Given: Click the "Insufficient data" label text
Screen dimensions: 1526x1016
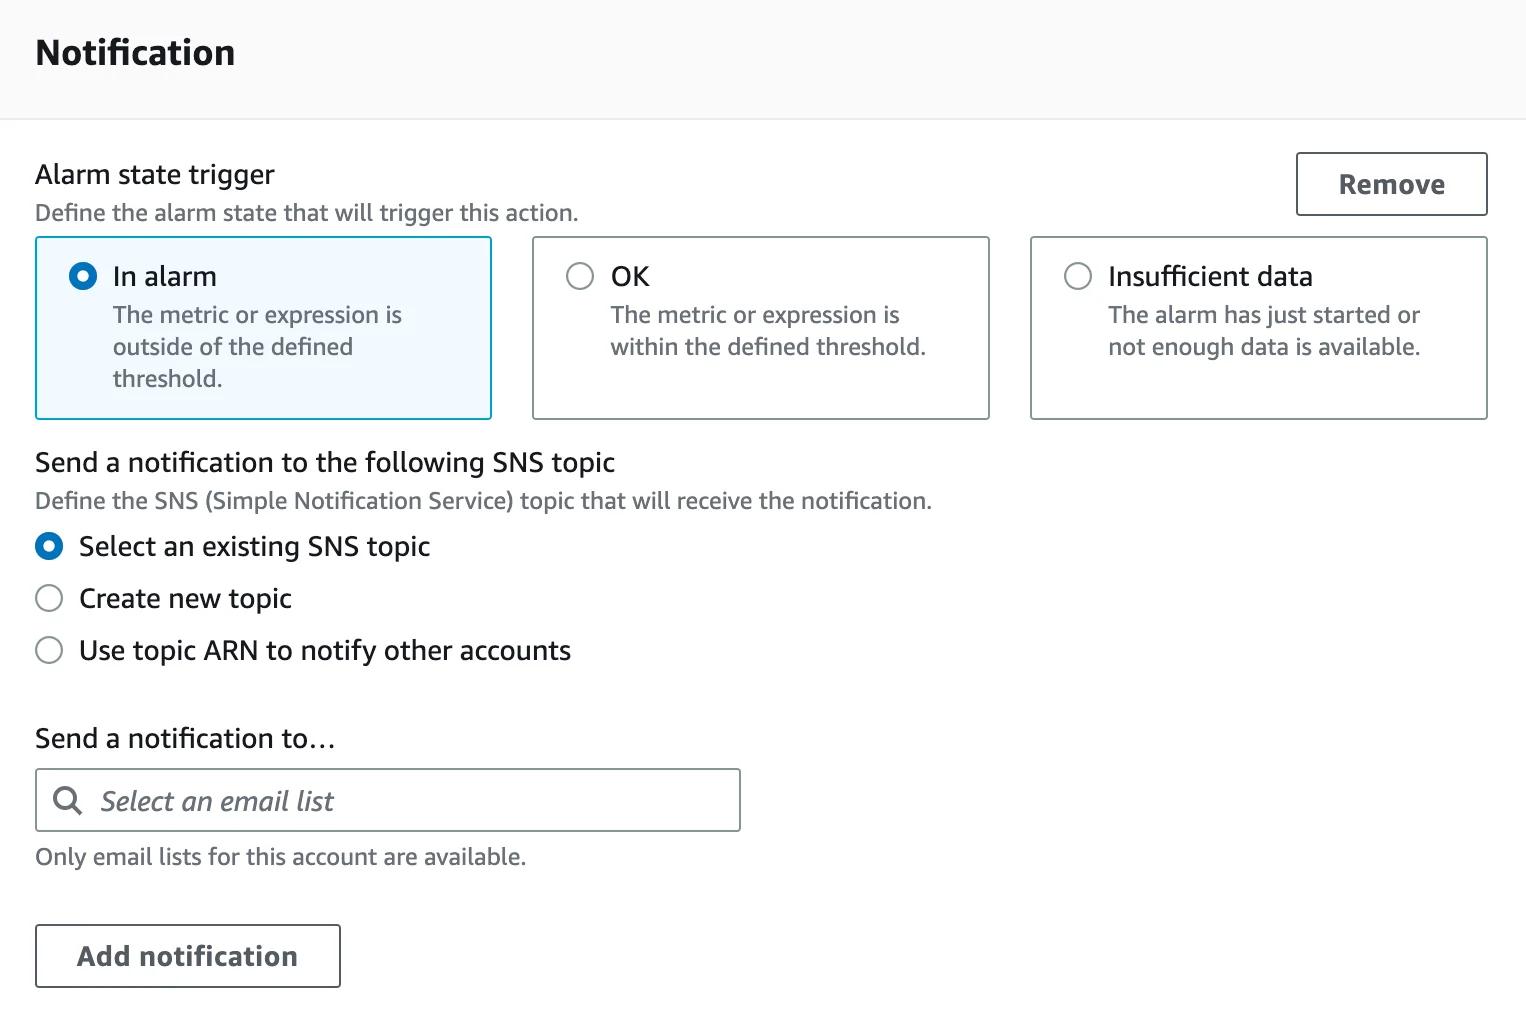Looking at the screenshot, I should tap(1210, 276).
